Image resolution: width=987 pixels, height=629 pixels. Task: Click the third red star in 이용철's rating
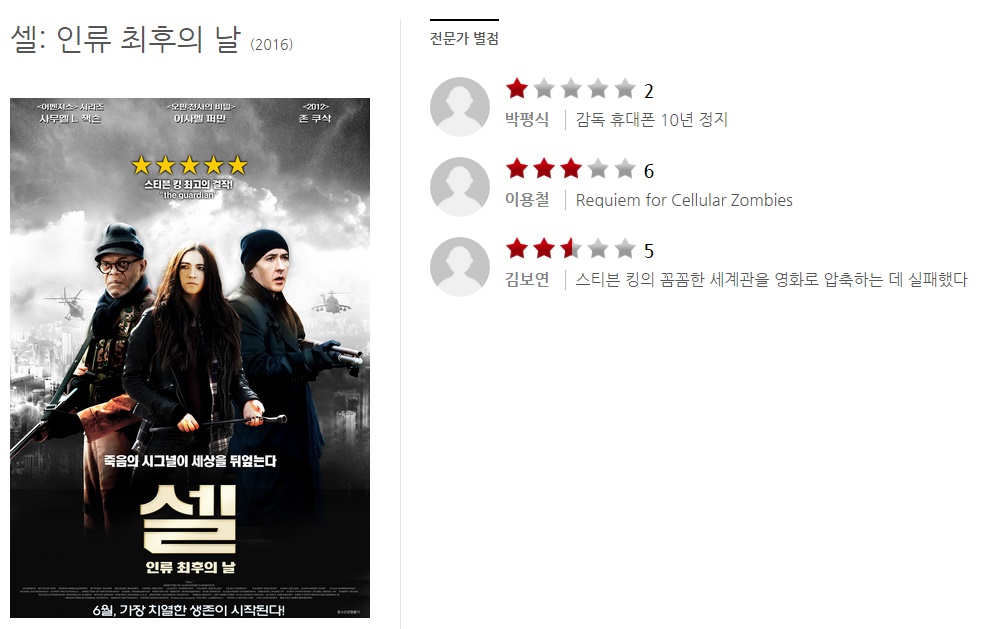571,169
